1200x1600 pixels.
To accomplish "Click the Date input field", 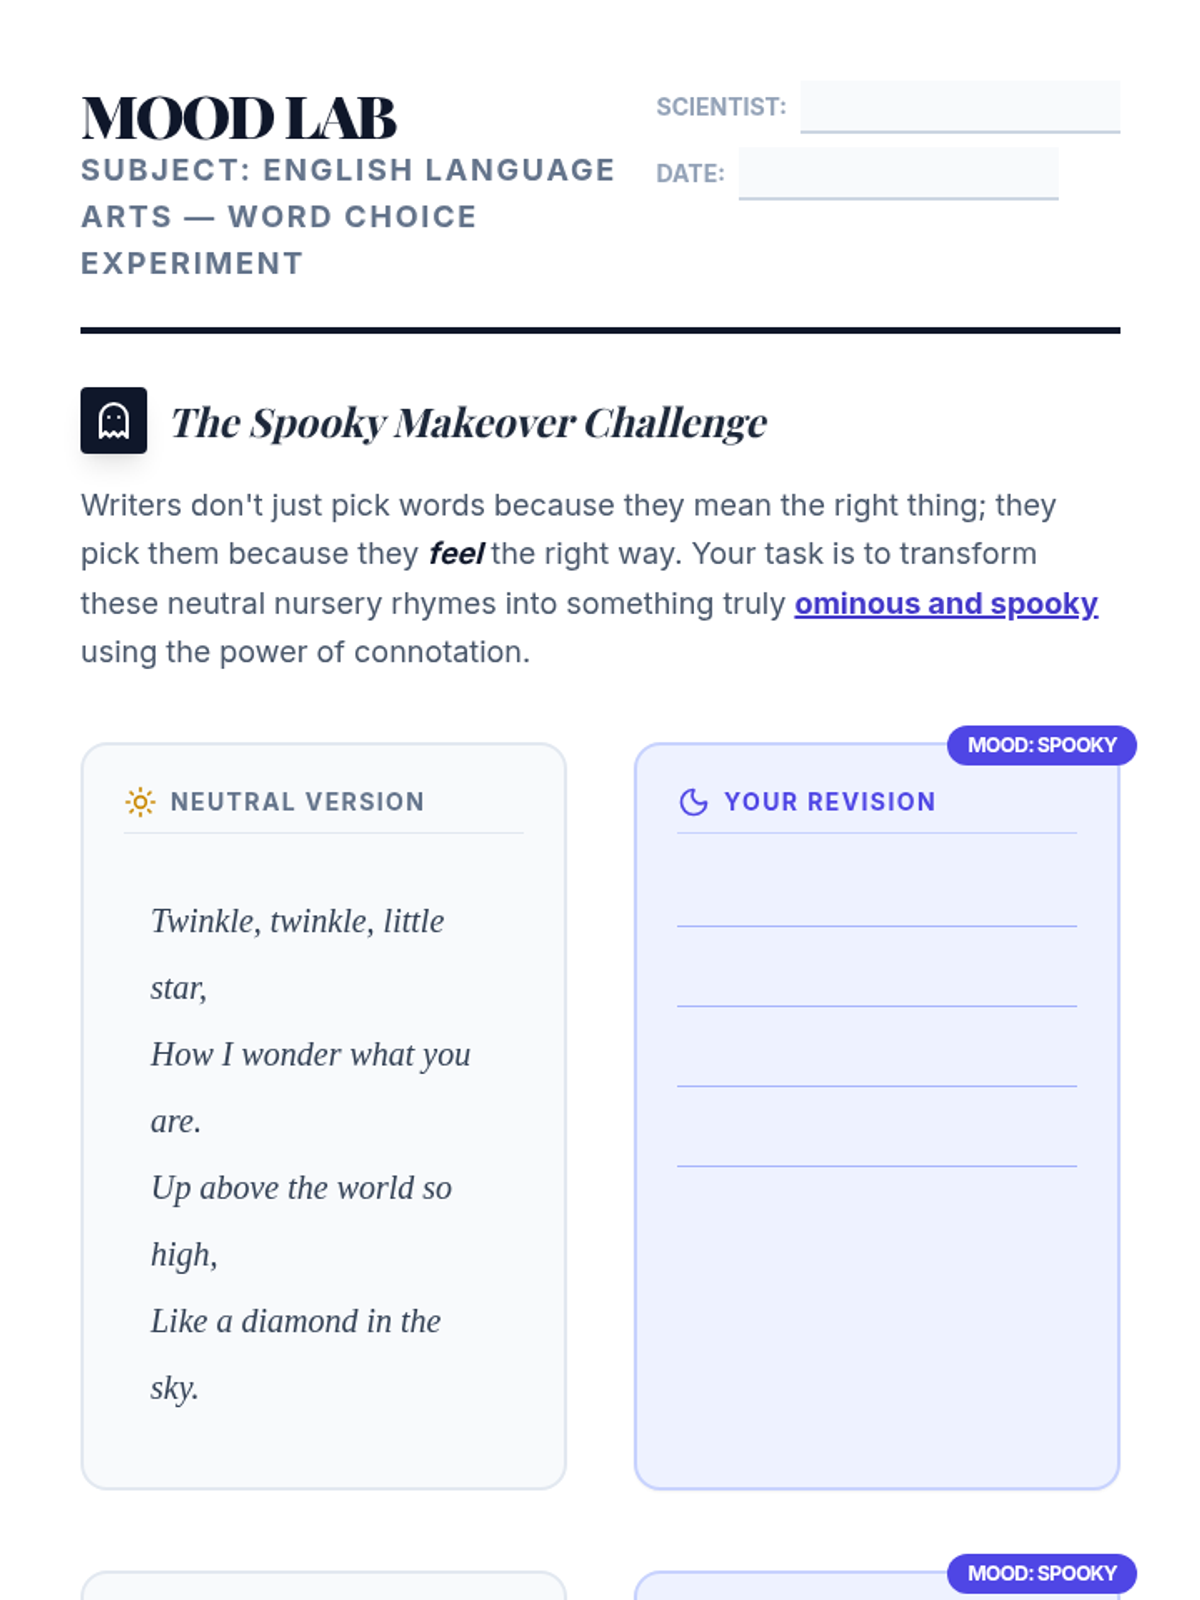I will click(x=897, y=173).
